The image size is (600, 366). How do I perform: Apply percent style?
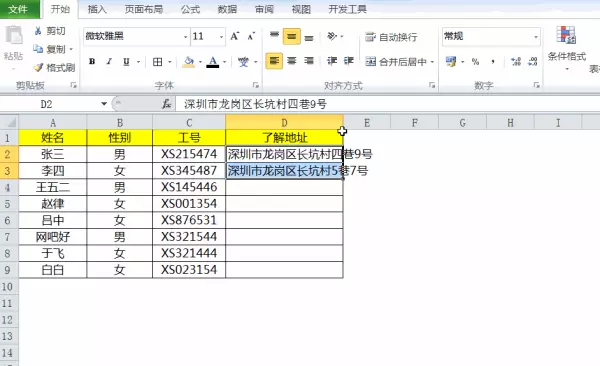click(x=475, y=62)
